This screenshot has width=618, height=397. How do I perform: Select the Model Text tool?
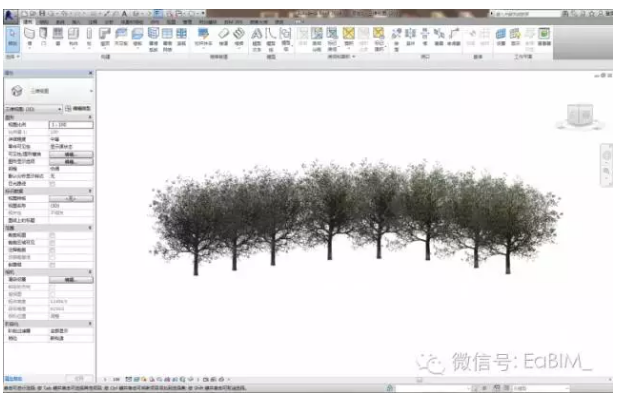[x=257, y=39]
